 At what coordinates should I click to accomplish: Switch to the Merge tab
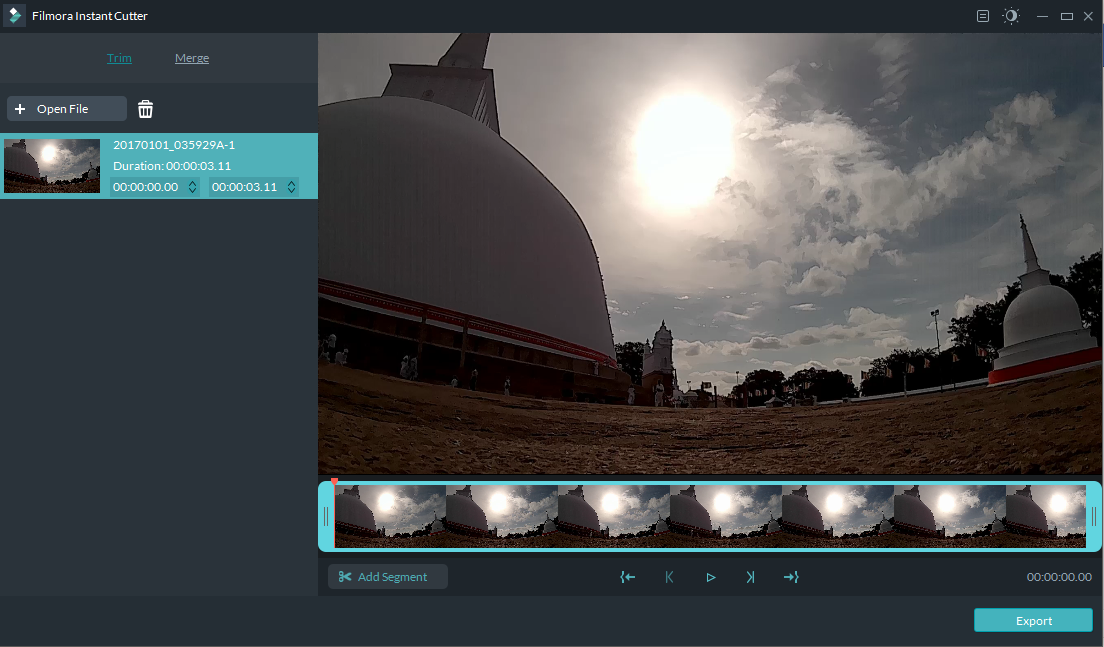click(191, 57)
